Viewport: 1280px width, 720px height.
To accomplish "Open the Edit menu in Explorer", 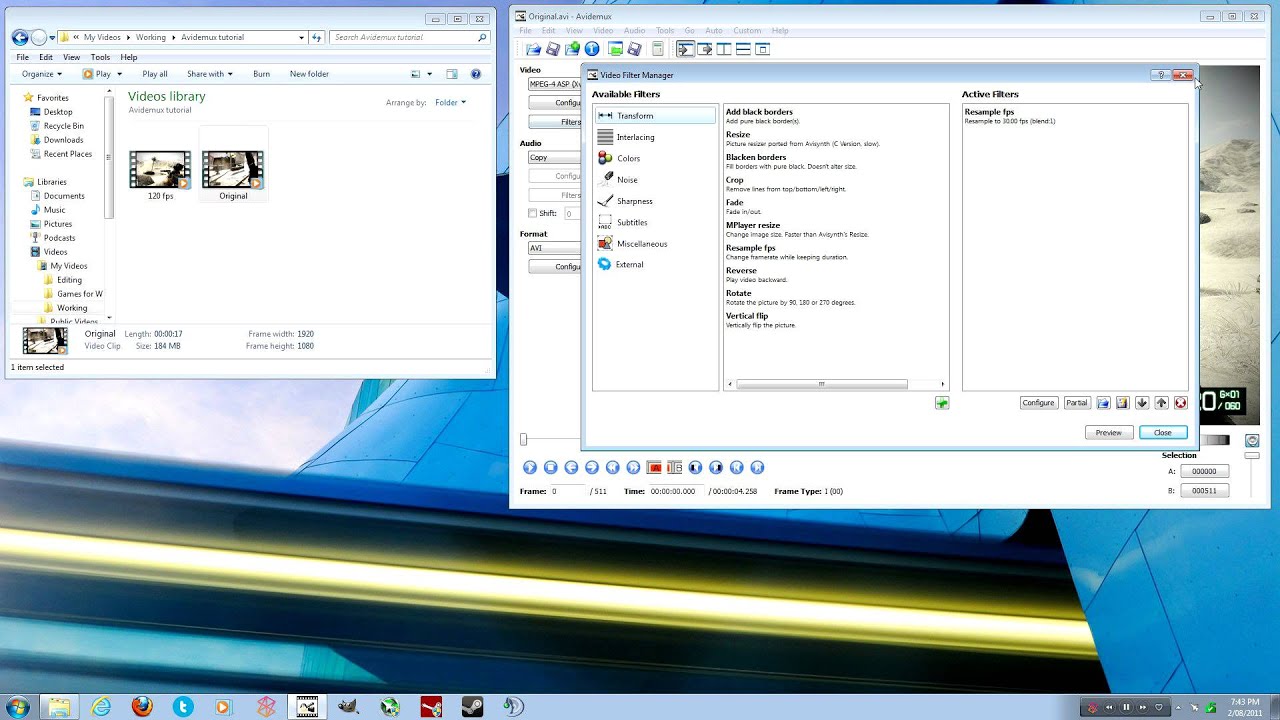I will point(46,57).
